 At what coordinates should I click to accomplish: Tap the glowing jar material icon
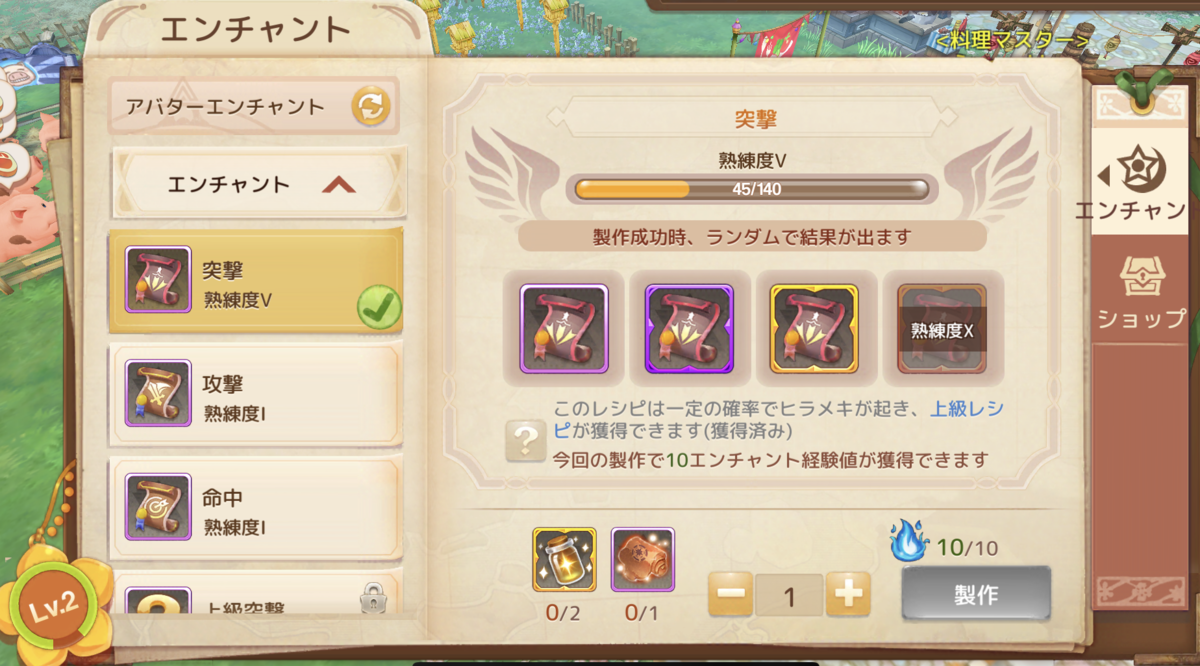(x=564, y=559)
